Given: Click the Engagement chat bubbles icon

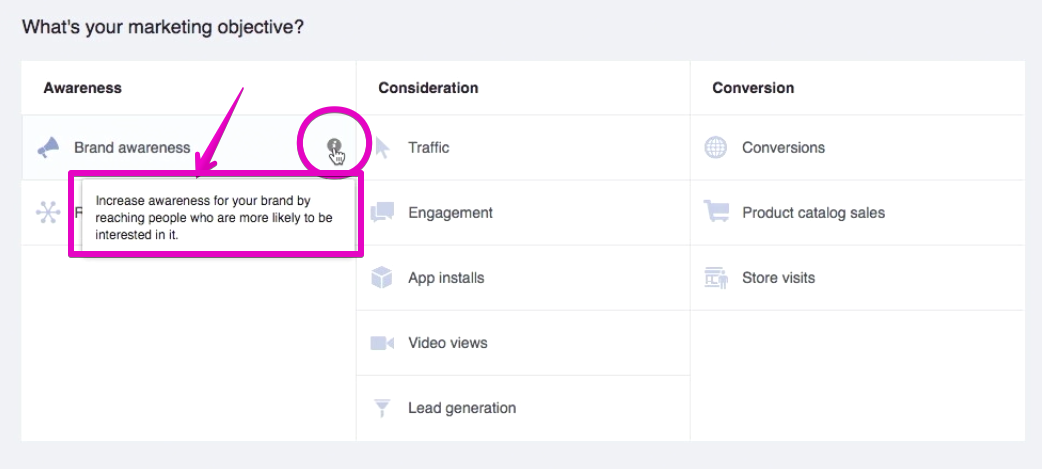Looking at the screenshot, I should (x=382, y=213).
